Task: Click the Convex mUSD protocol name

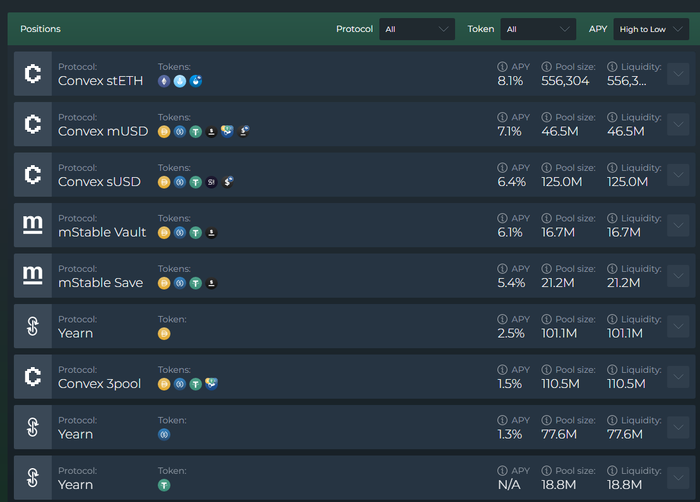Action: [x=103, y=131]
